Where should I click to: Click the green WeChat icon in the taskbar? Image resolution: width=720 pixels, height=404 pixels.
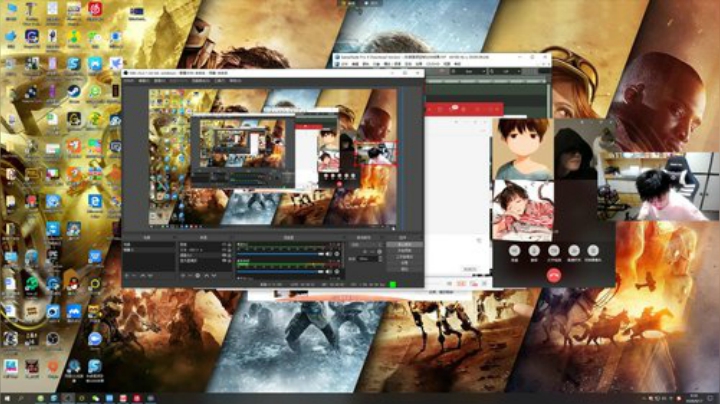pyautogui.click(x=96, y=398)
